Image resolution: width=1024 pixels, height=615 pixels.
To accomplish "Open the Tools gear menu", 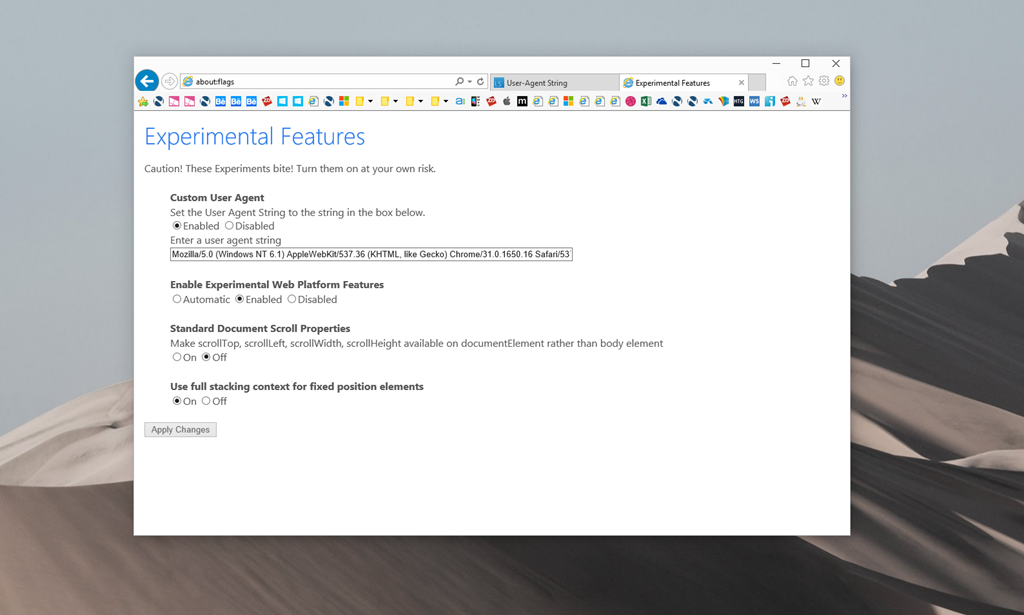I will 824,81.
